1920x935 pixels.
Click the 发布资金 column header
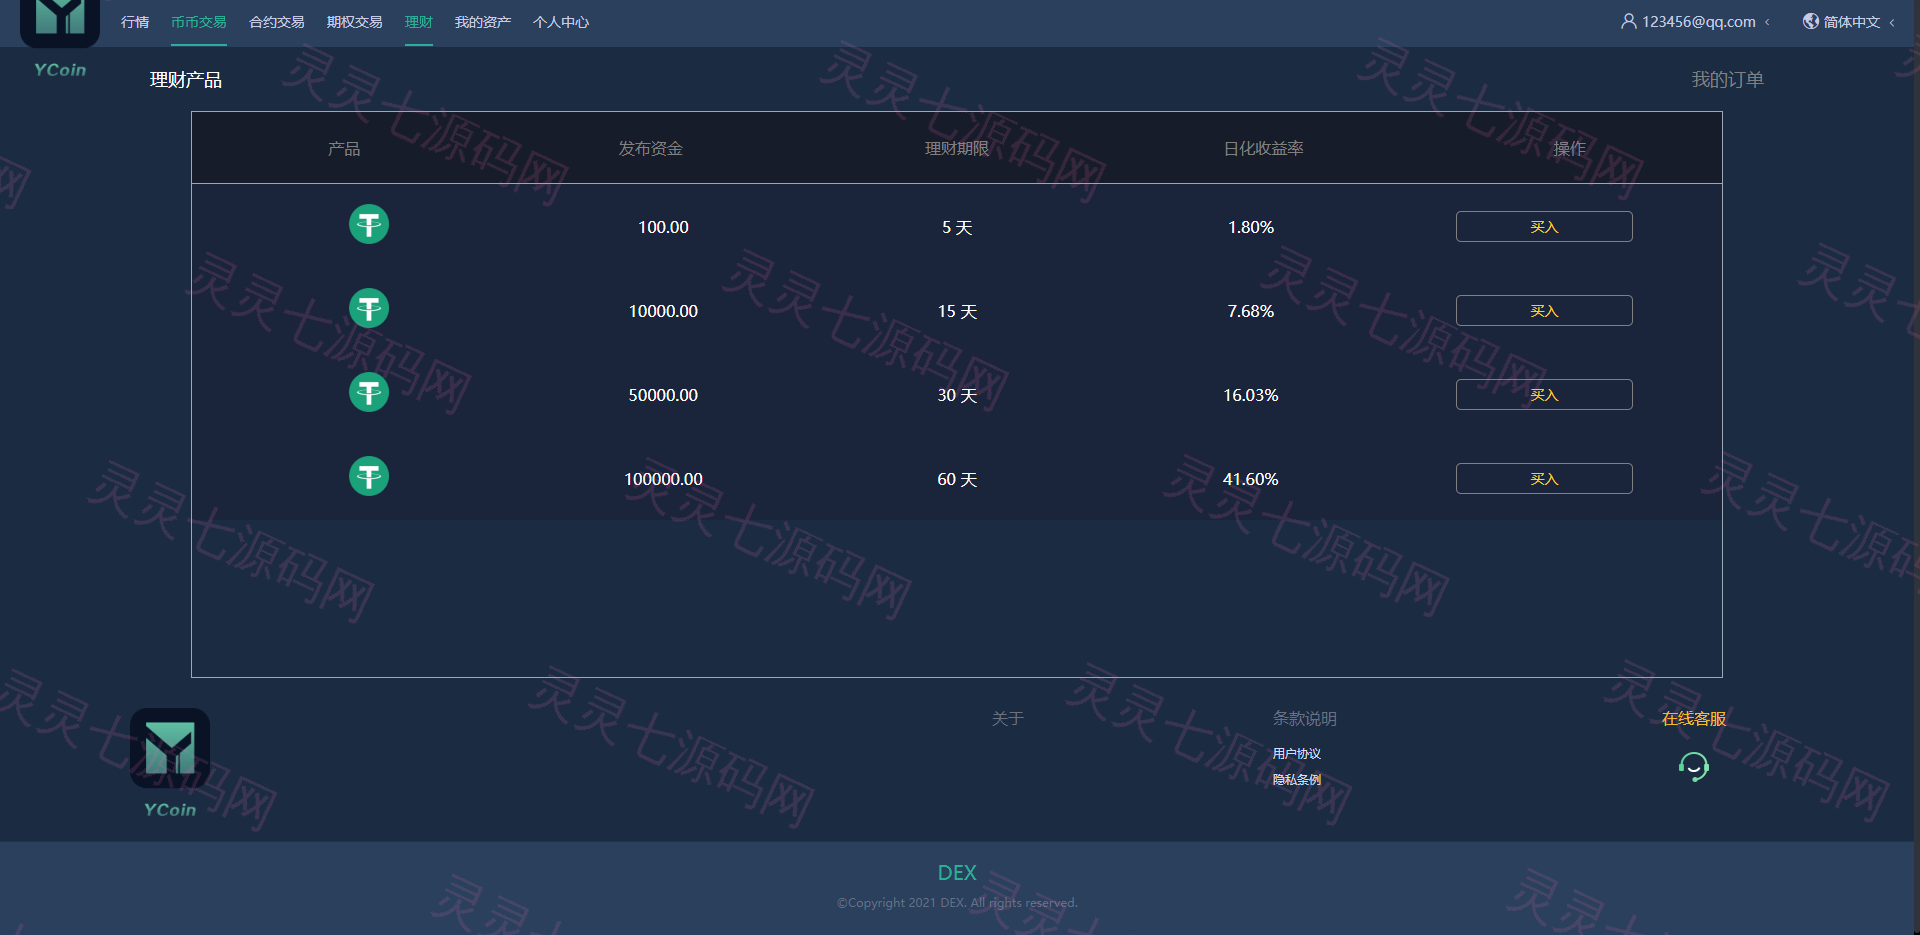pos(651,149)
